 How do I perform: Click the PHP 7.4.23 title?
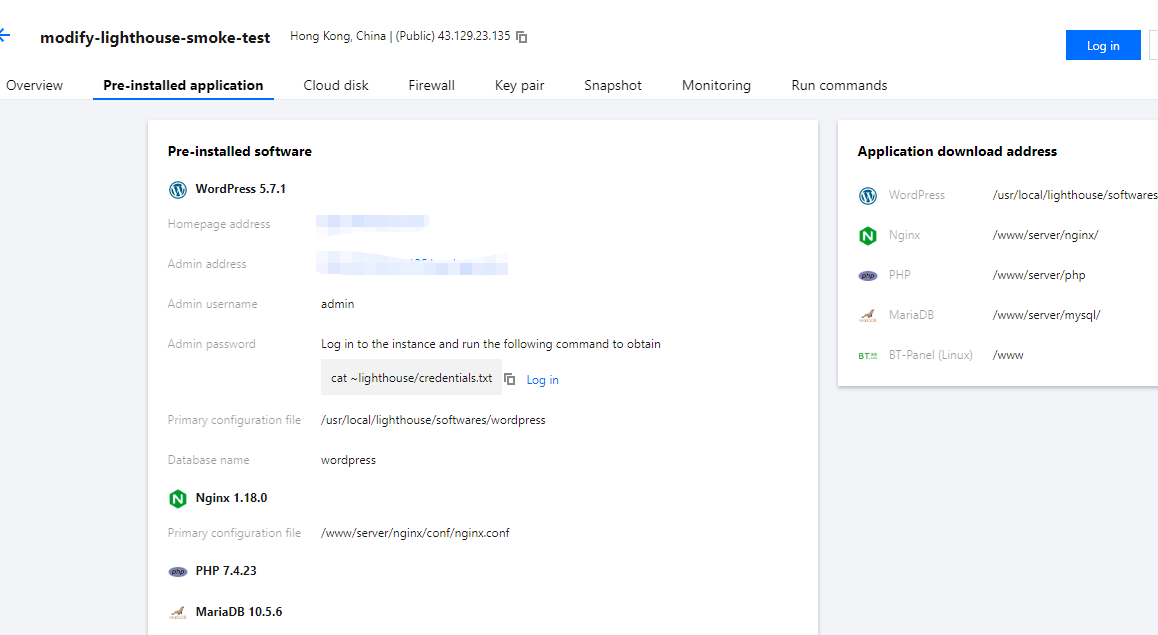click(x=226, y=571)
